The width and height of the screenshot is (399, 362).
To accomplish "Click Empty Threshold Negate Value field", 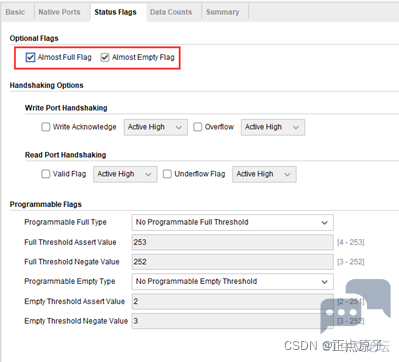I will pyautogui.click(x=233, y=321).
